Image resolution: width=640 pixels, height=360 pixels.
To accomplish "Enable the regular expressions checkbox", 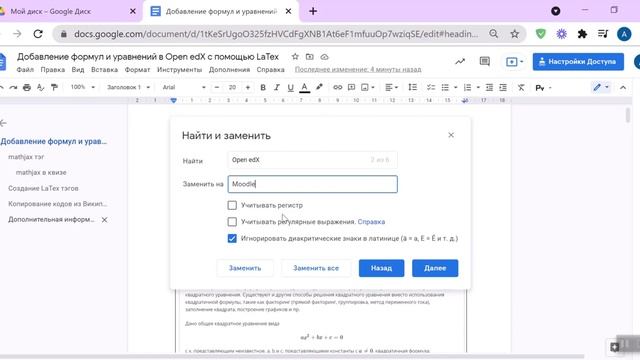I will click(x=232, y=222).
